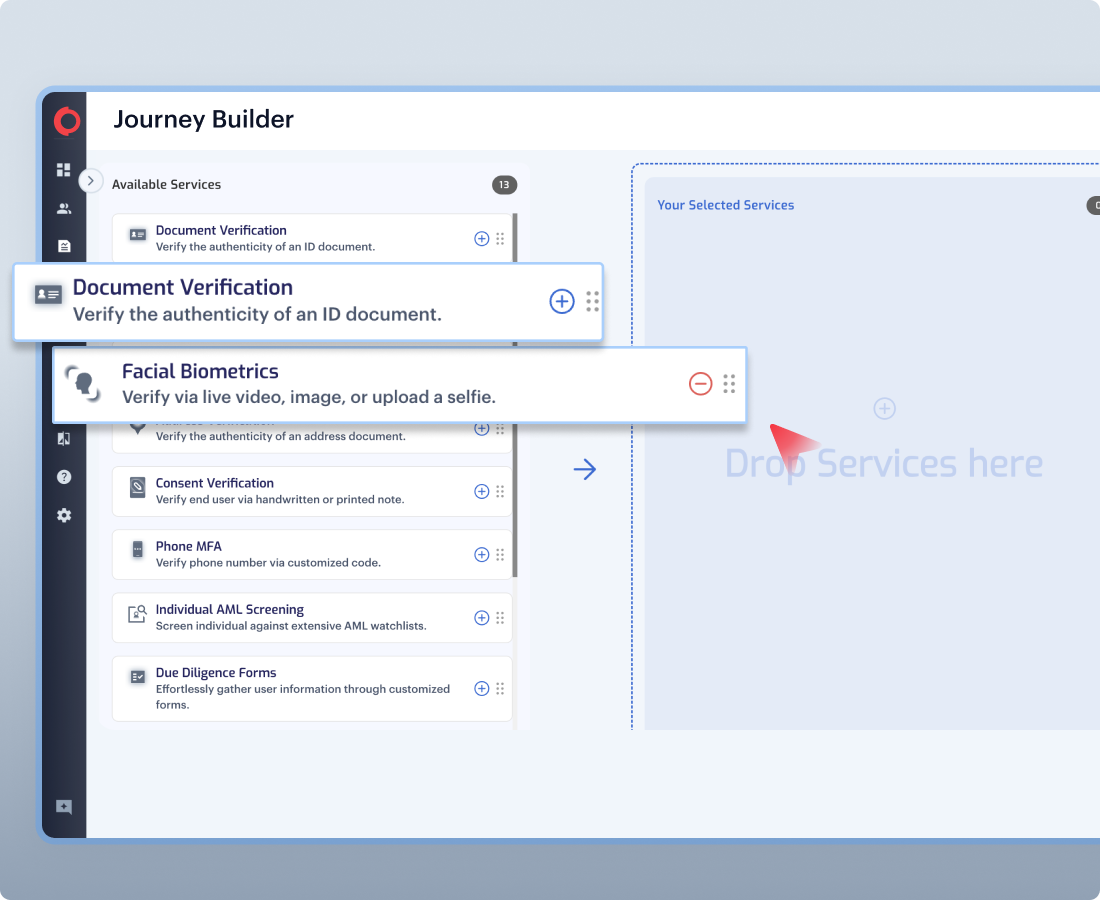This screenshot has height=900, width=1100.
Task: Select the Consent Verification service title
Action: pyautogui.click(x=214, y=483)
